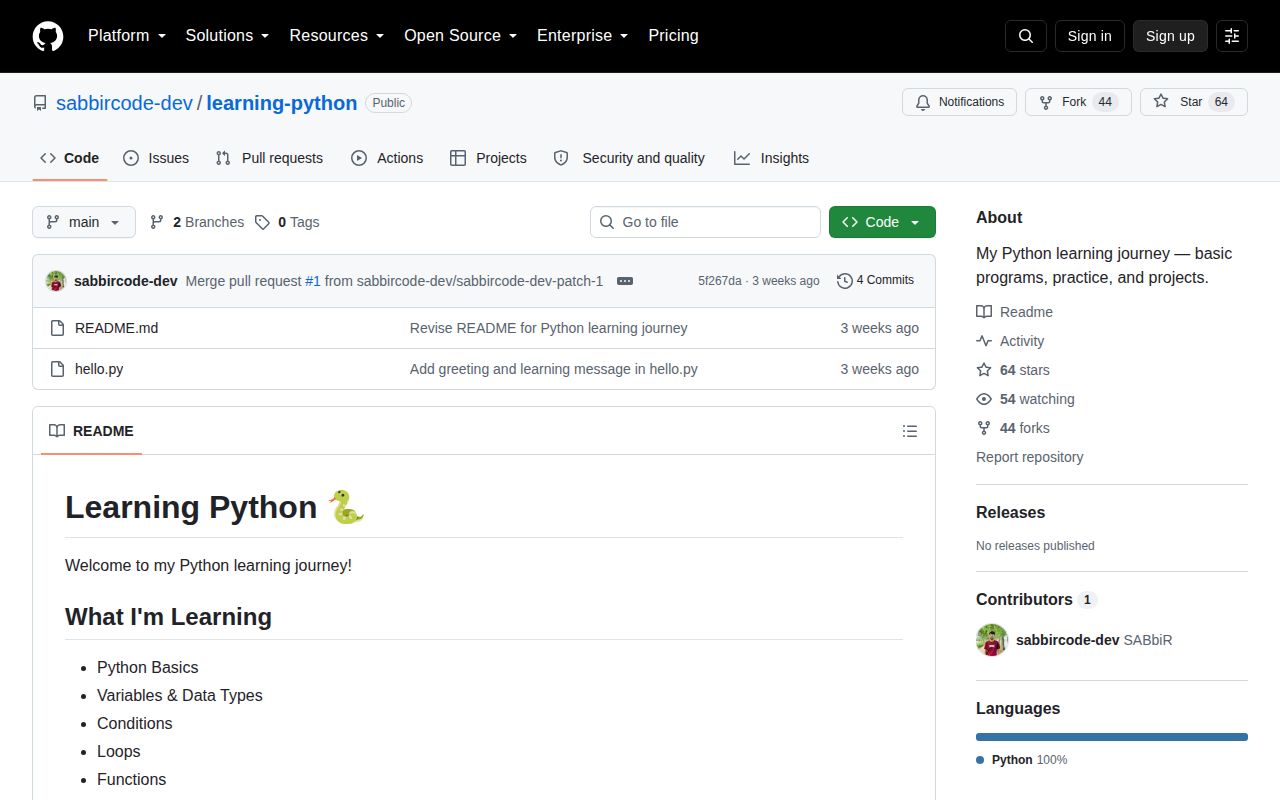Open Security and quality tab
The height and width of the screenshot is (800, 1280).
pos(629,158)
